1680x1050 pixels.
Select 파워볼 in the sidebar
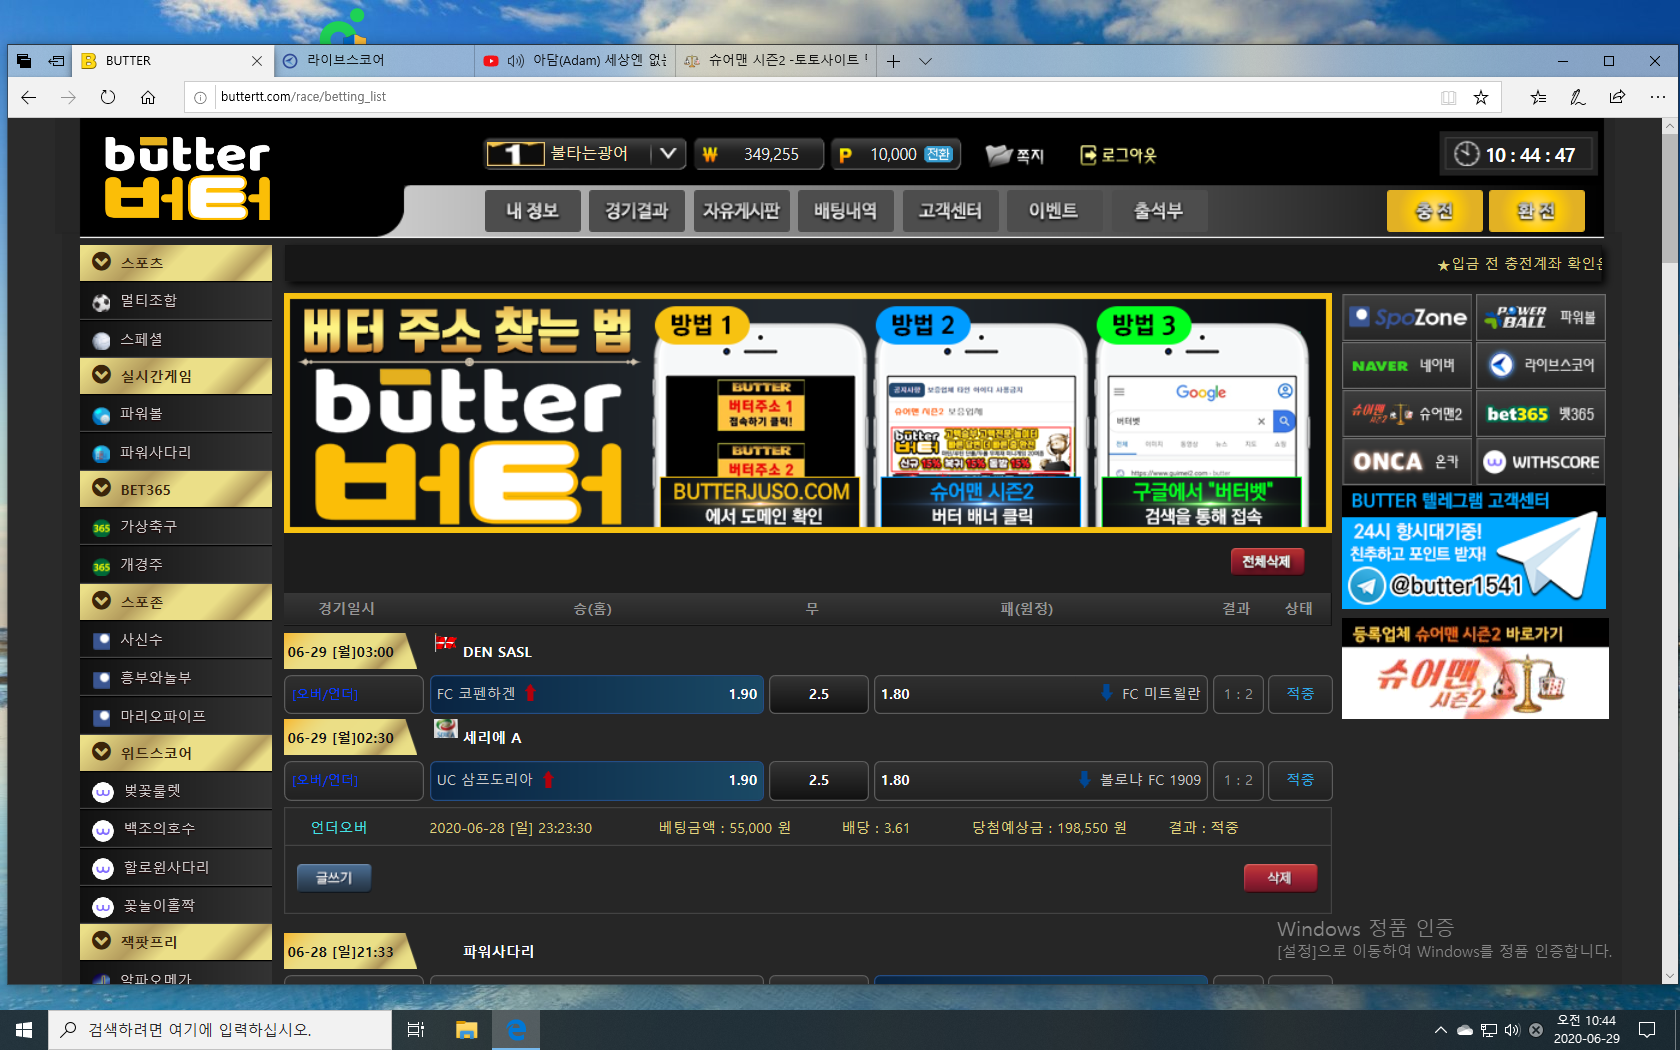[x=141, y=414]
